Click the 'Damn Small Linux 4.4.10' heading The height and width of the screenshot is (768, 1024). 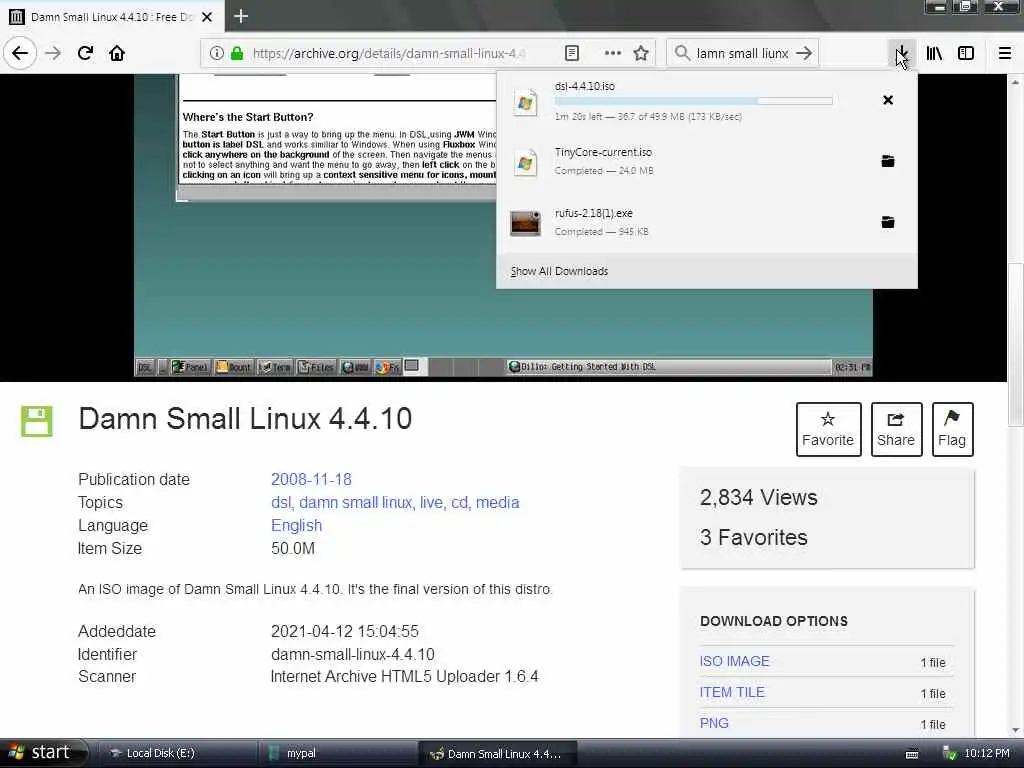tap(245, 419)
